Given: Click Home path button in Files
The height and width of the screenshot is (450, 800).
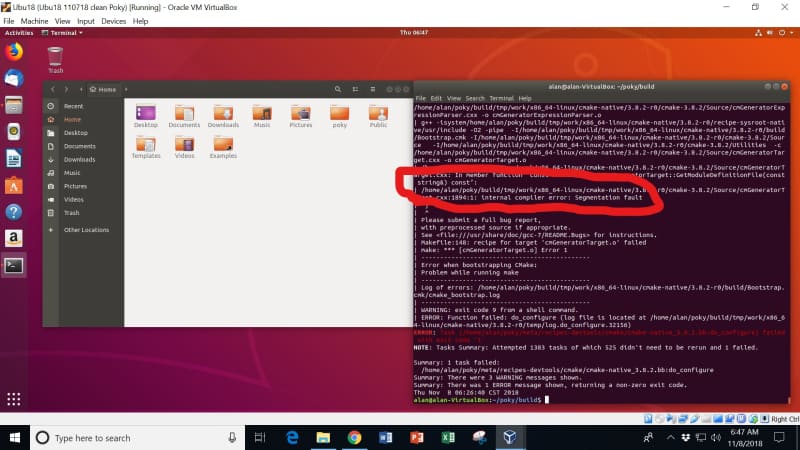Looking at the screenshot, I should point(103,89).
